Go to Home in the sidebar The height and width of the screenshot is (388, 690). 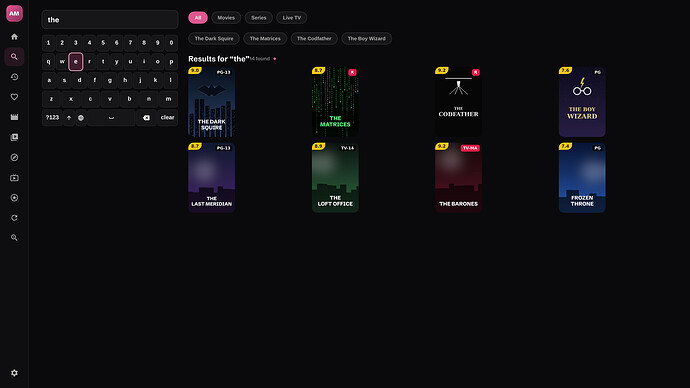coord(14,37)
